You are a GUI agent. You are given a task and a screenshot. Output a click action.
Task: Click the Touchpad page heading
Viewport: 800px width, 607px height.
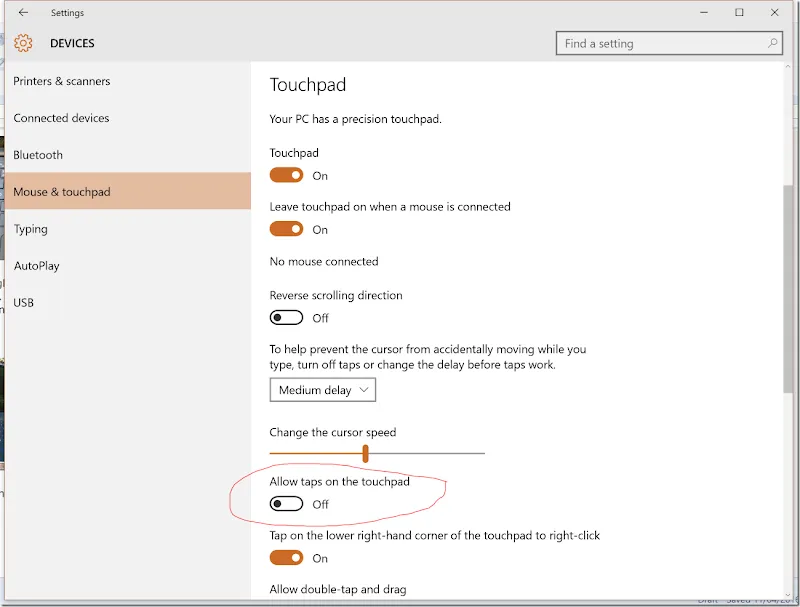coord(307,85)
